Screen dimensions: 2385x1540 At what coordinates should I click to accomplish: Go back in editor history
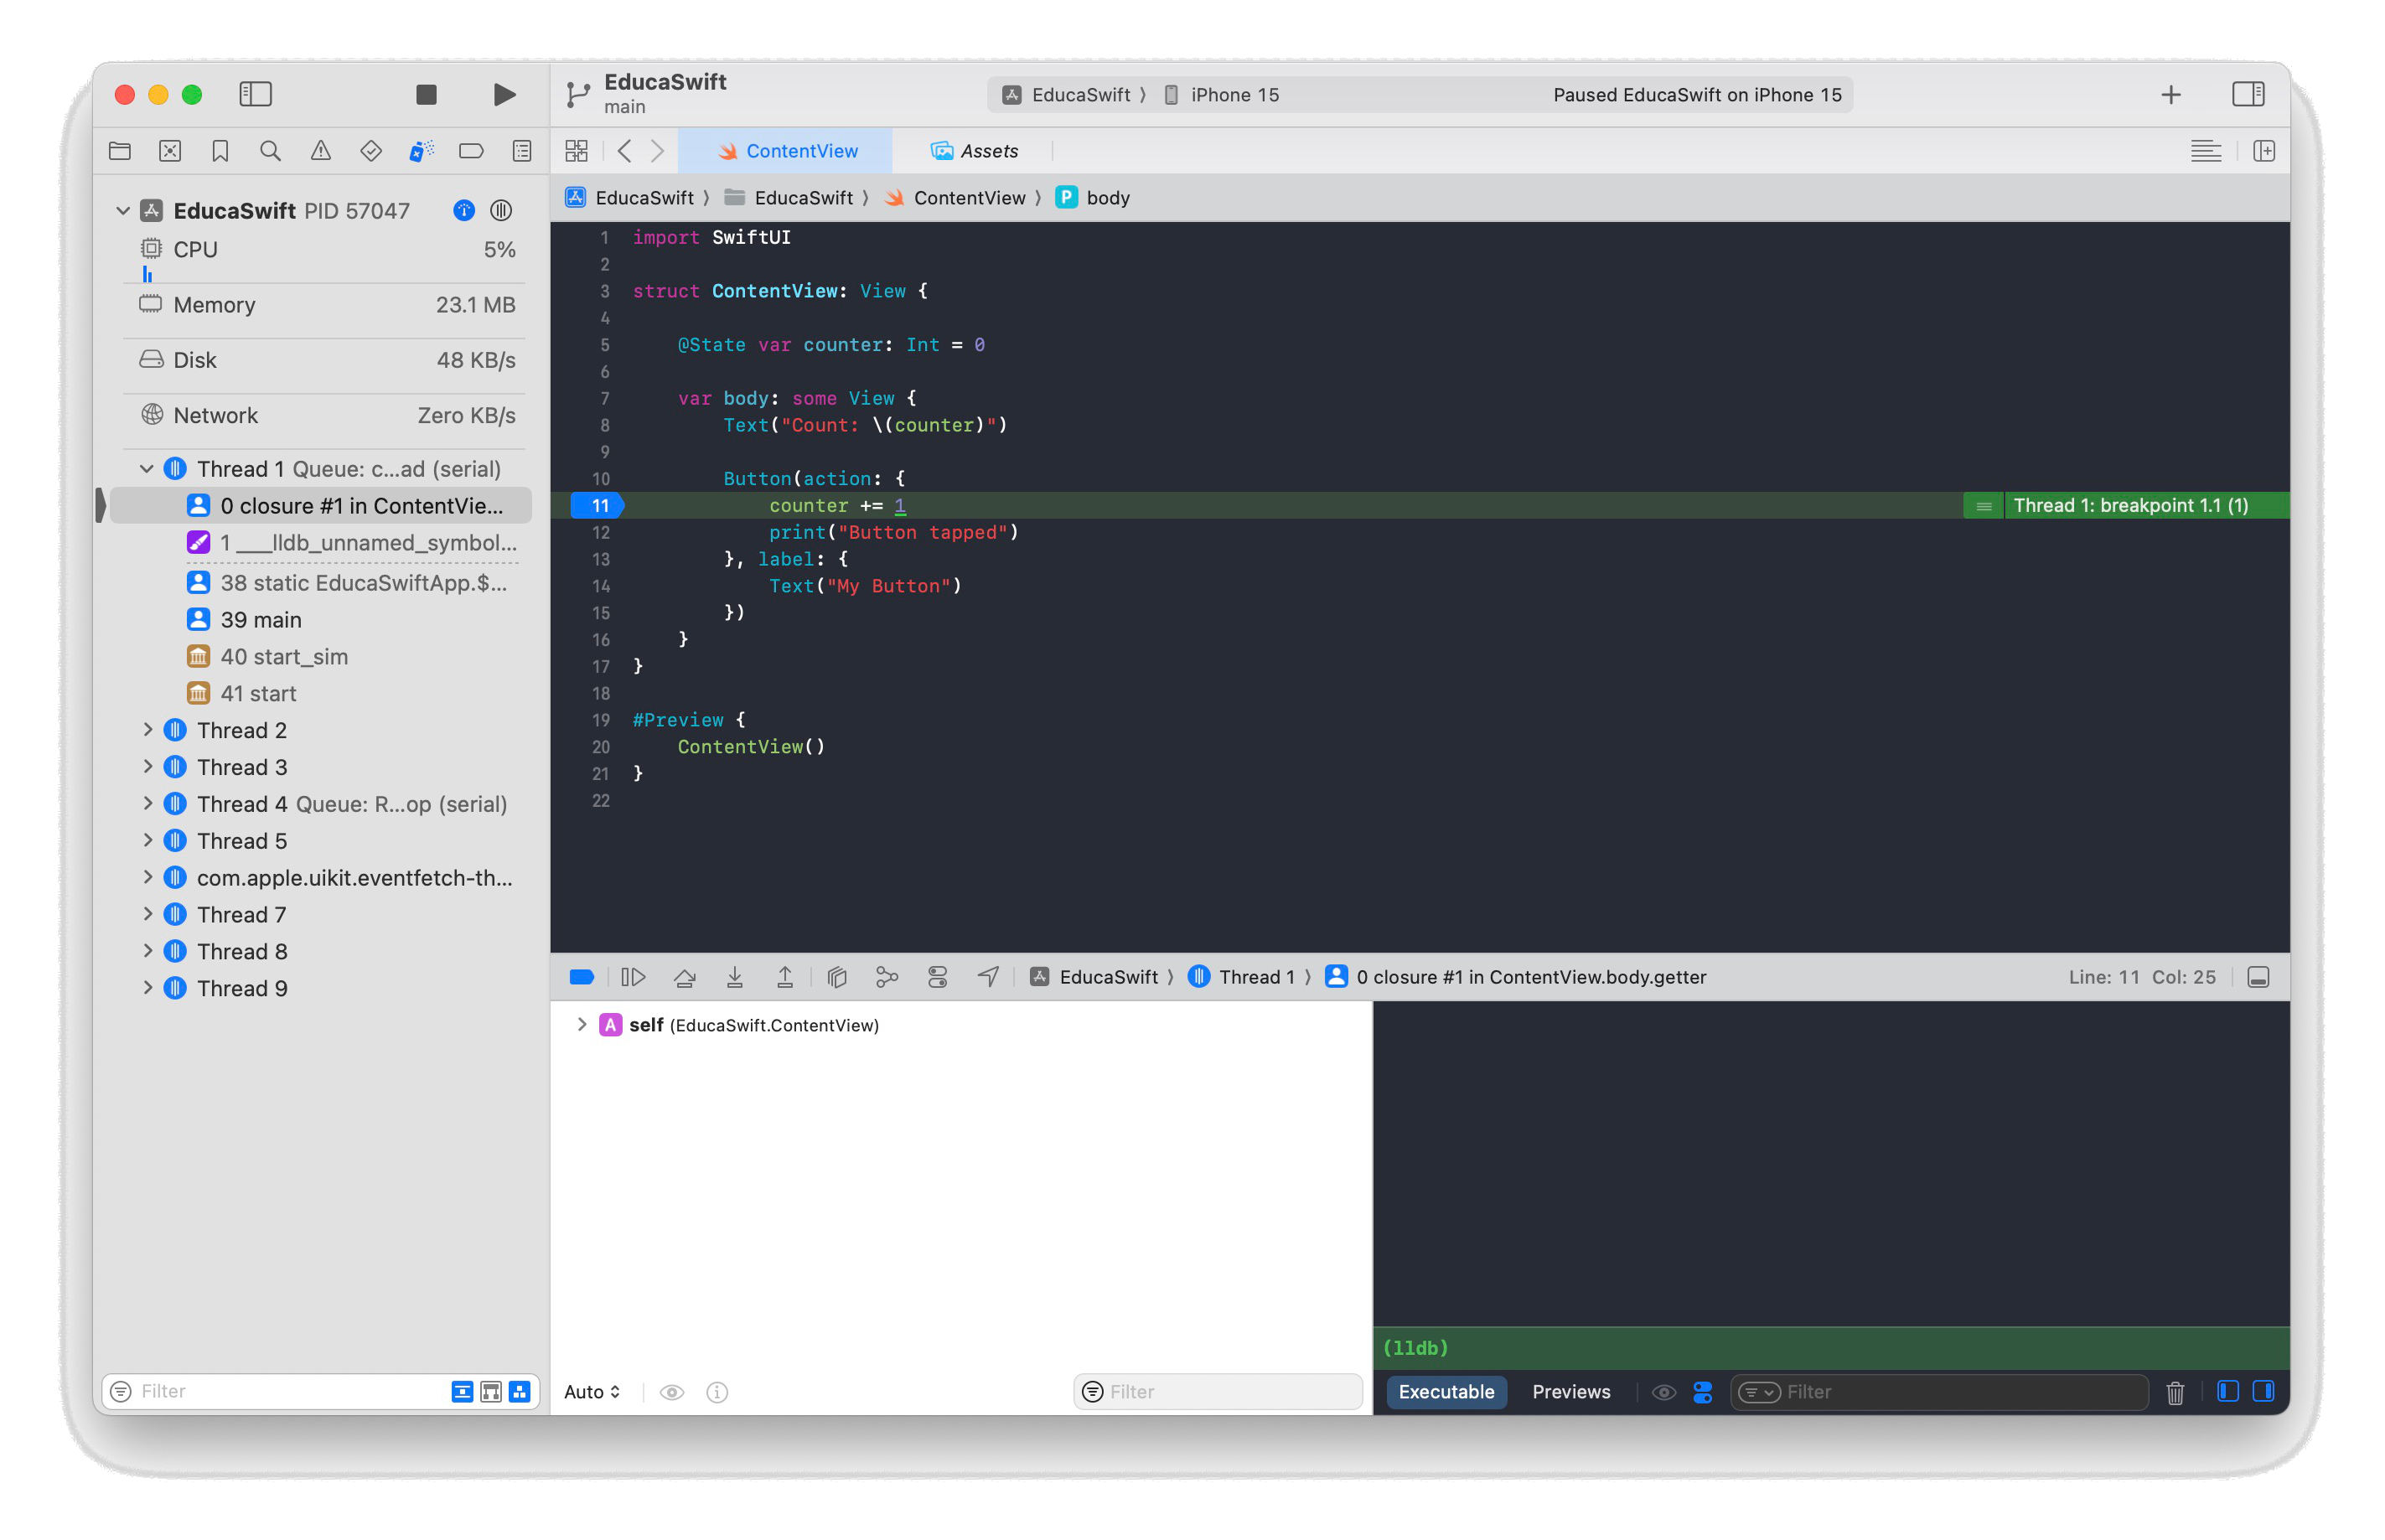point(625,151)
